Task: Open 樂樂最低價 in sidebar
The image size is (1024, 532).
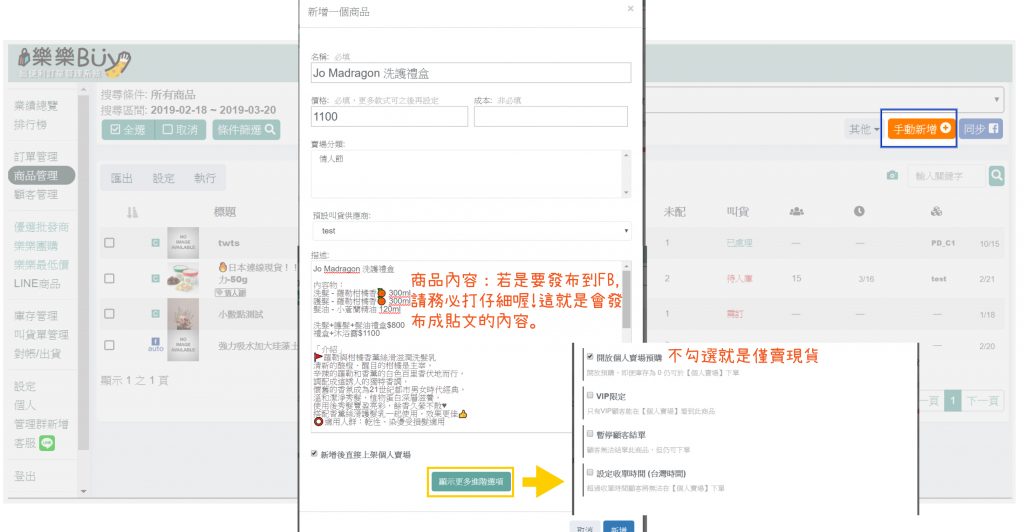Action: pyautogui.click(x=41, y=264)
